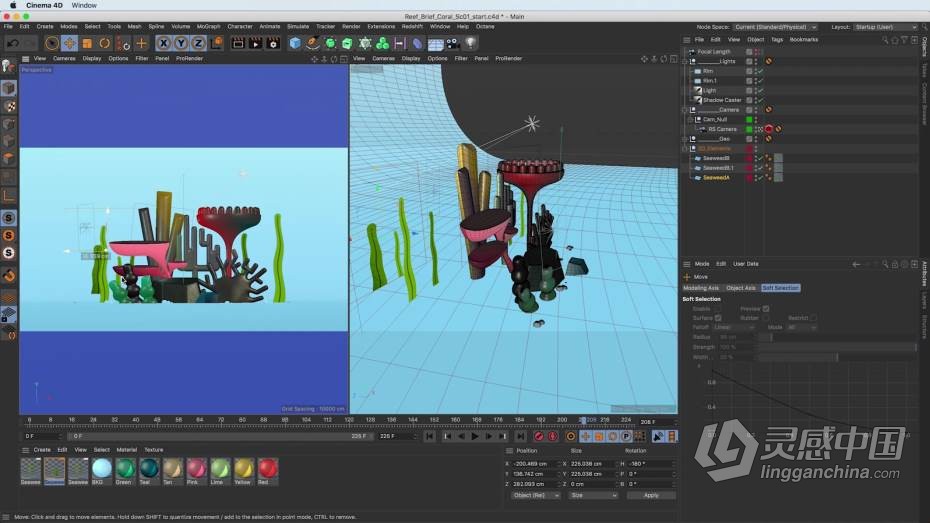This screenshot has height=523, width=930.
Task: Toggle the X axis lock
Action: tap(163, 43)
